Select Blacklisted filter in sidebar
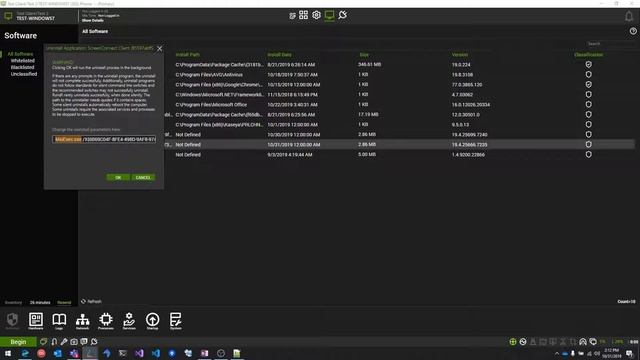The image size is (640, 360). [x=22, y=67]
